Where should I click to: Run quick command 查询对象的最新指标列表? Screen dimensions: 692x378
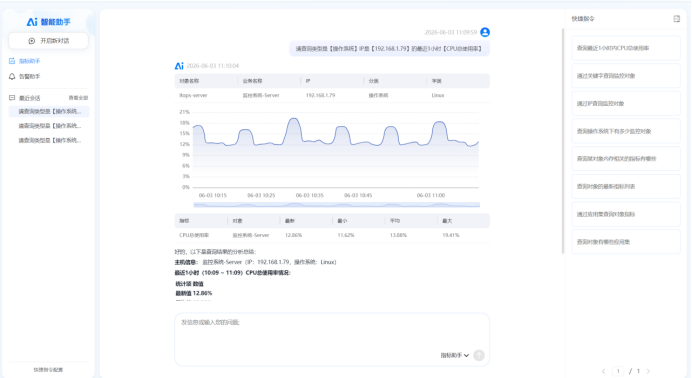[x=626, y=187]
